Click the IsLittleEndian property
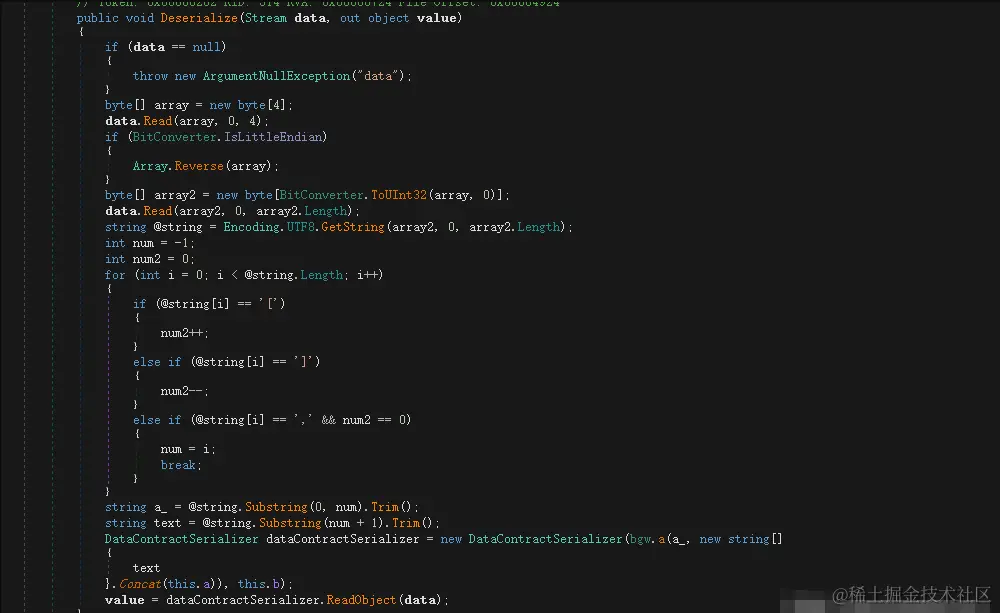 tap(273, 137)
